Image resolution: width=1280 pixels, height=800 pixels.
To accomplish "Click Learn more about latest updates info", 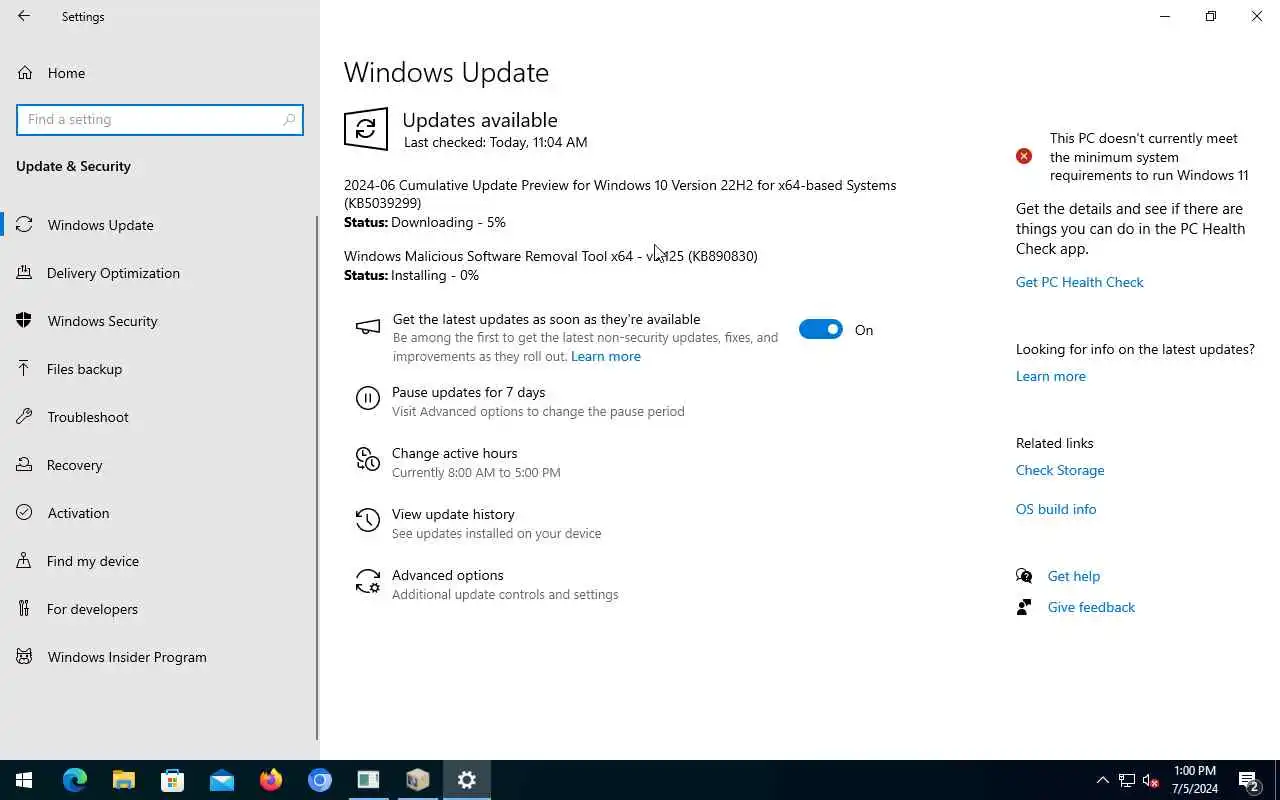I will coord(1050,376).
